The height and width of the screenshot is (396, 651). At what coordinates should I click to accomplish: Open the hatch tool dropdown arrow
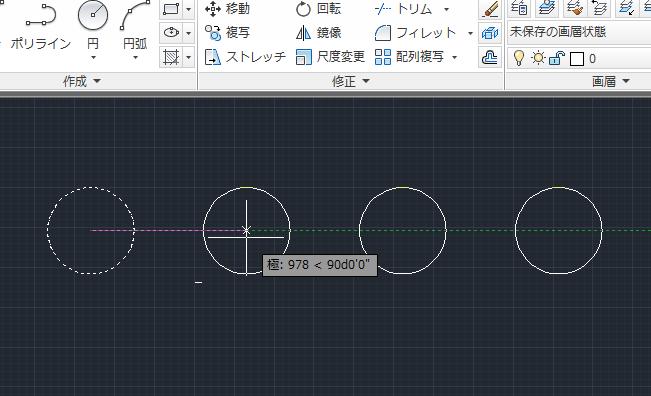188,57
